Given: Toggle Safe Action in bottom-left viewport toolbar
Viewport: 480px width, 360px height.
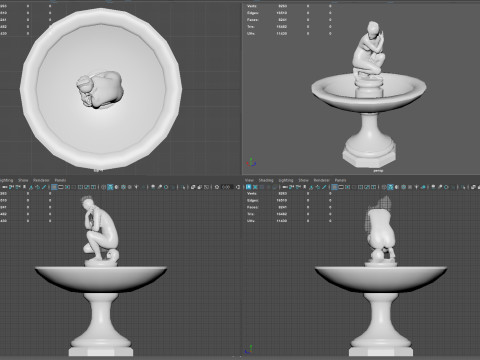Looking at the screenshot, I should click(87, 187).
